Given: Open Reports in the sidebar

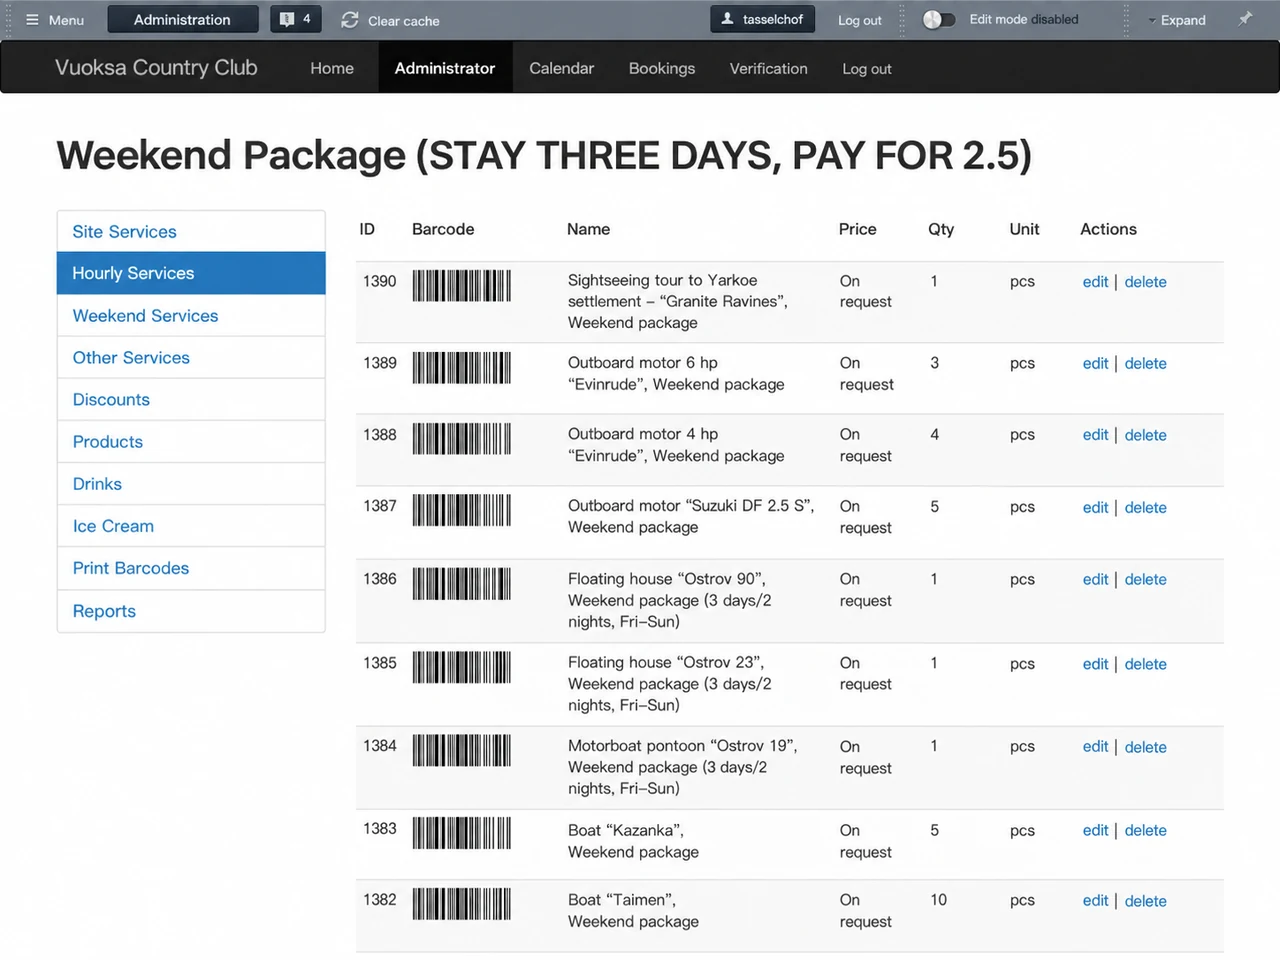Looking at the screenshot, I should coord(191,611).
